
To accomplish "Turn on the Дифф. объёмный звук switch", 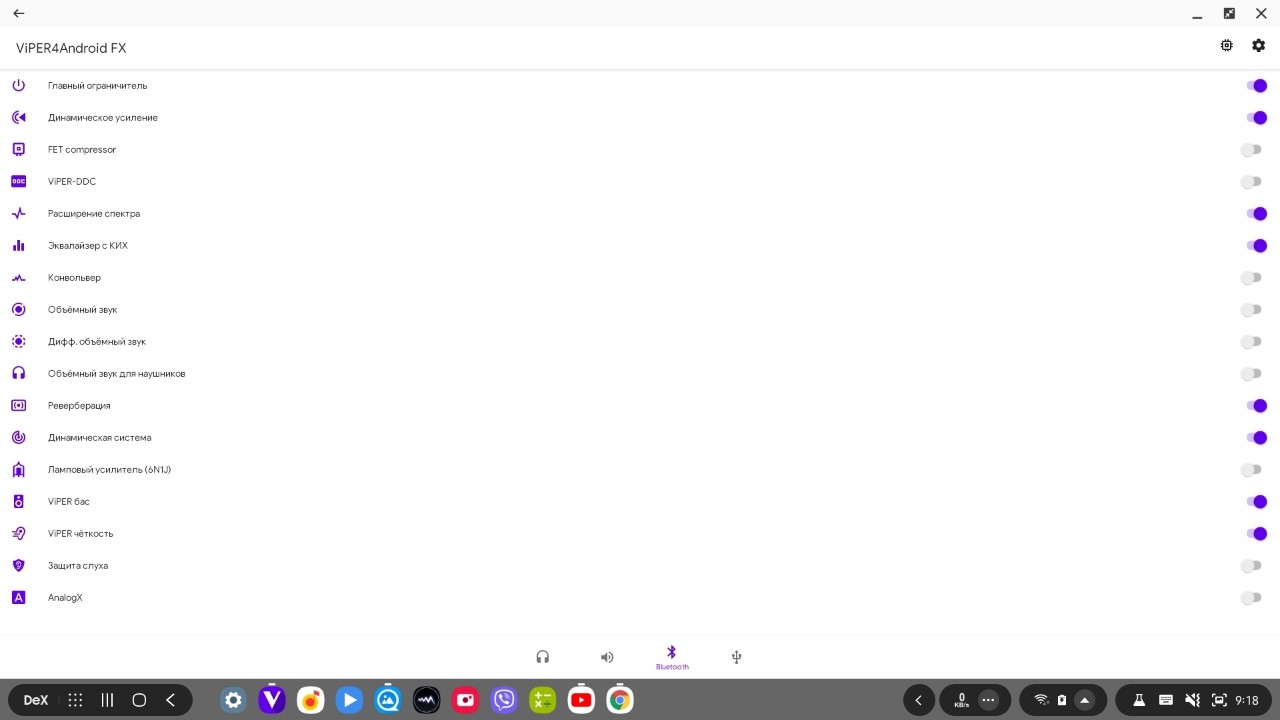I will click(1251, 342).
